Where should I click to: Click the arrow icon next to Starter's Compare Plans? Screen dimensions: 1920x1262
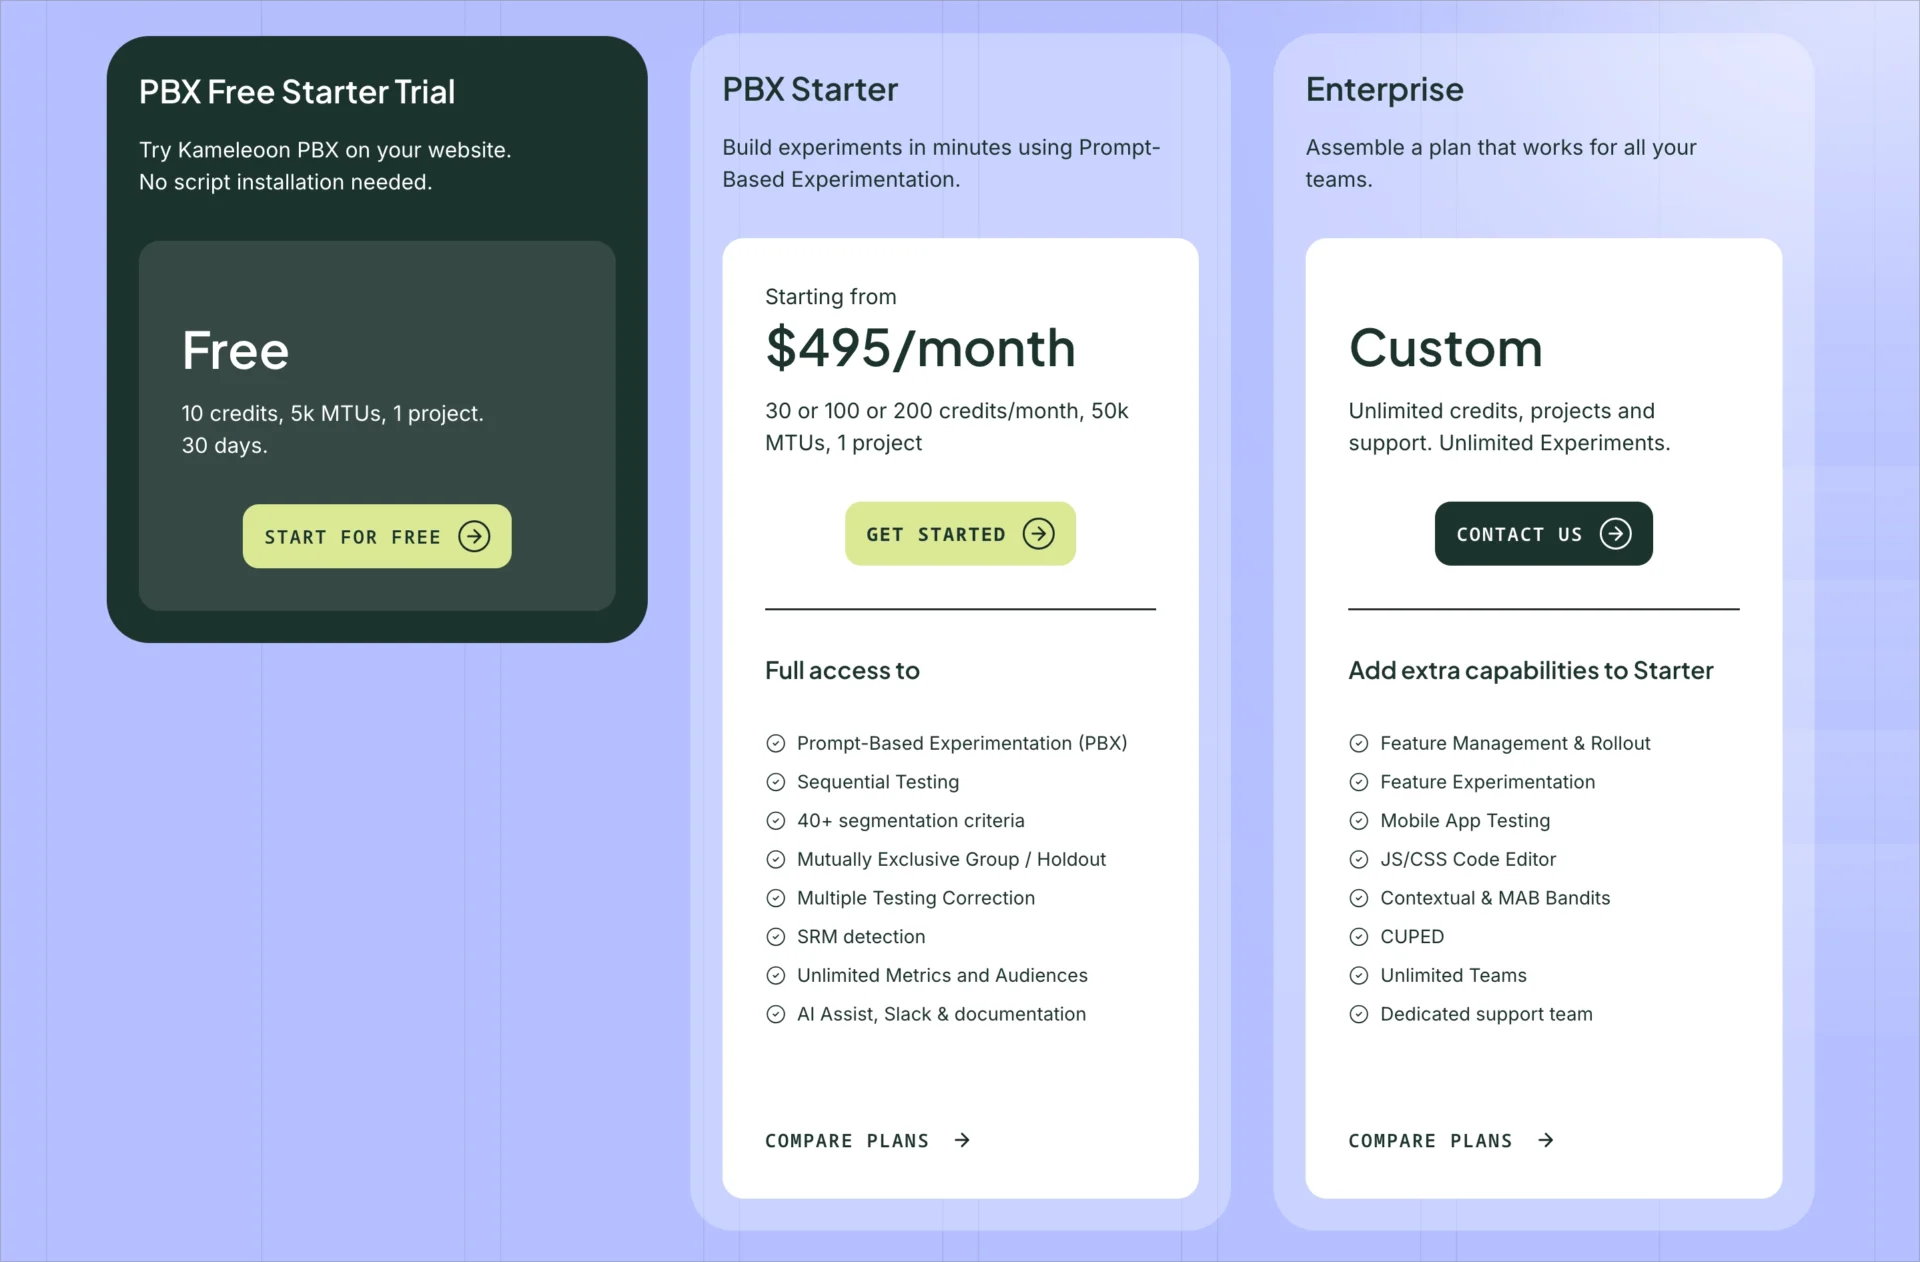(x=960, y=1140)
